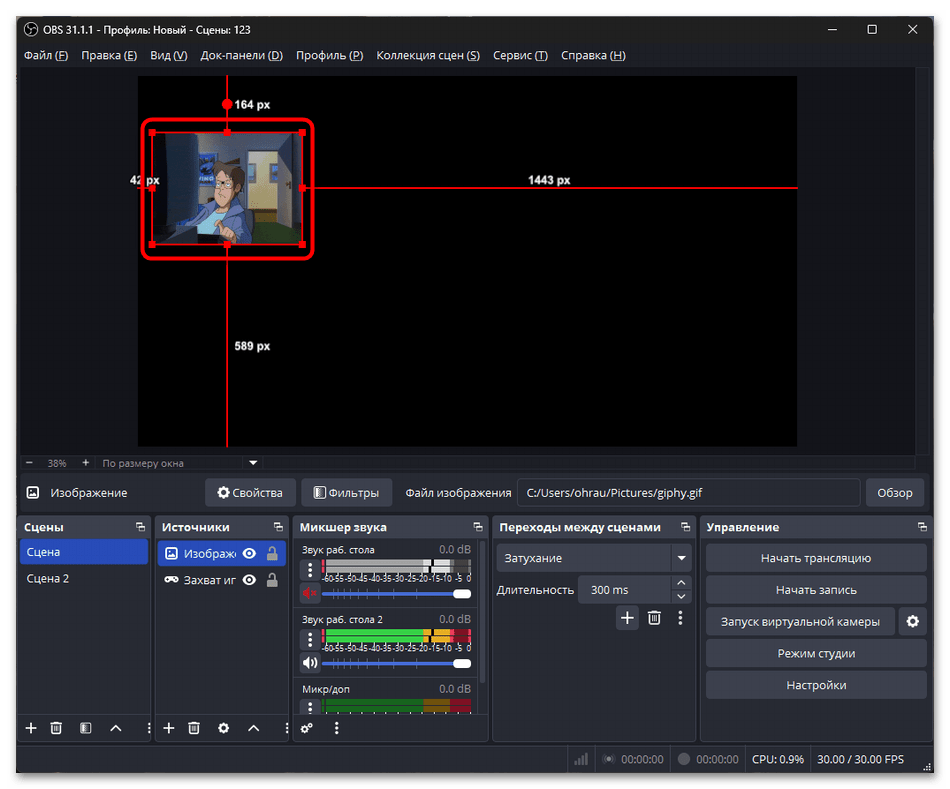Adjust Звук раб. стола volume slider
The width and height of the screenshot is (950, 789).
coord(396,594)
